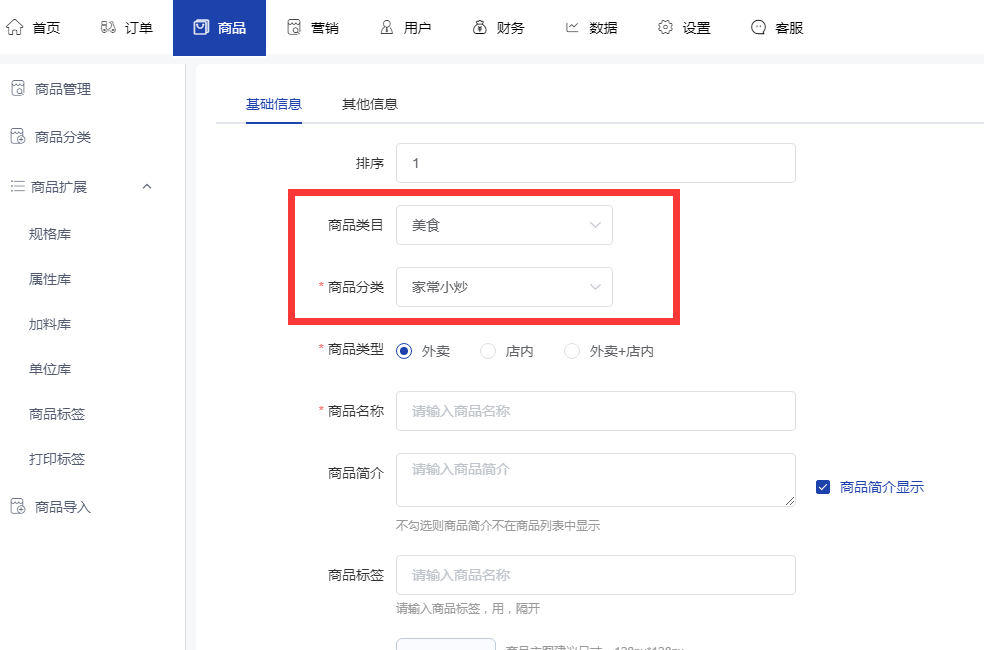Open the 客服 top menu

pyautogui.click(x=789, y=28)
